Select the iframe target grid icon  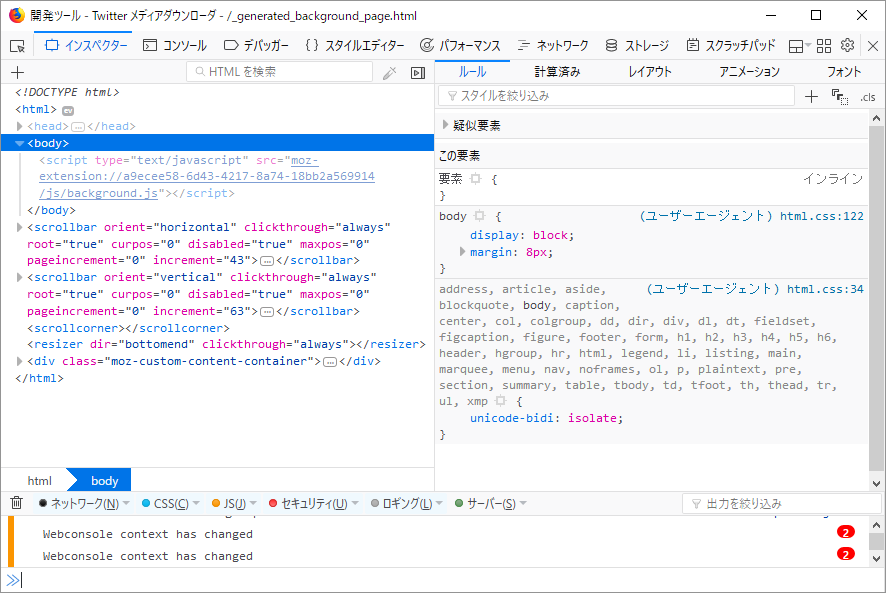824,46
